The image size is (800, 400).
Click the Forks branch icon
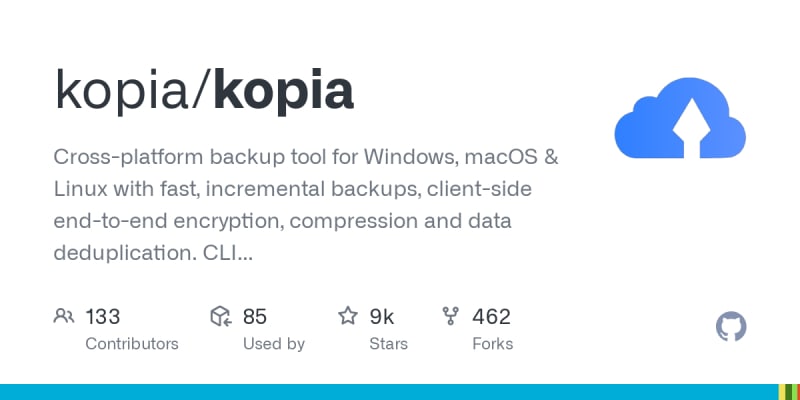click(x=450, y=317)
